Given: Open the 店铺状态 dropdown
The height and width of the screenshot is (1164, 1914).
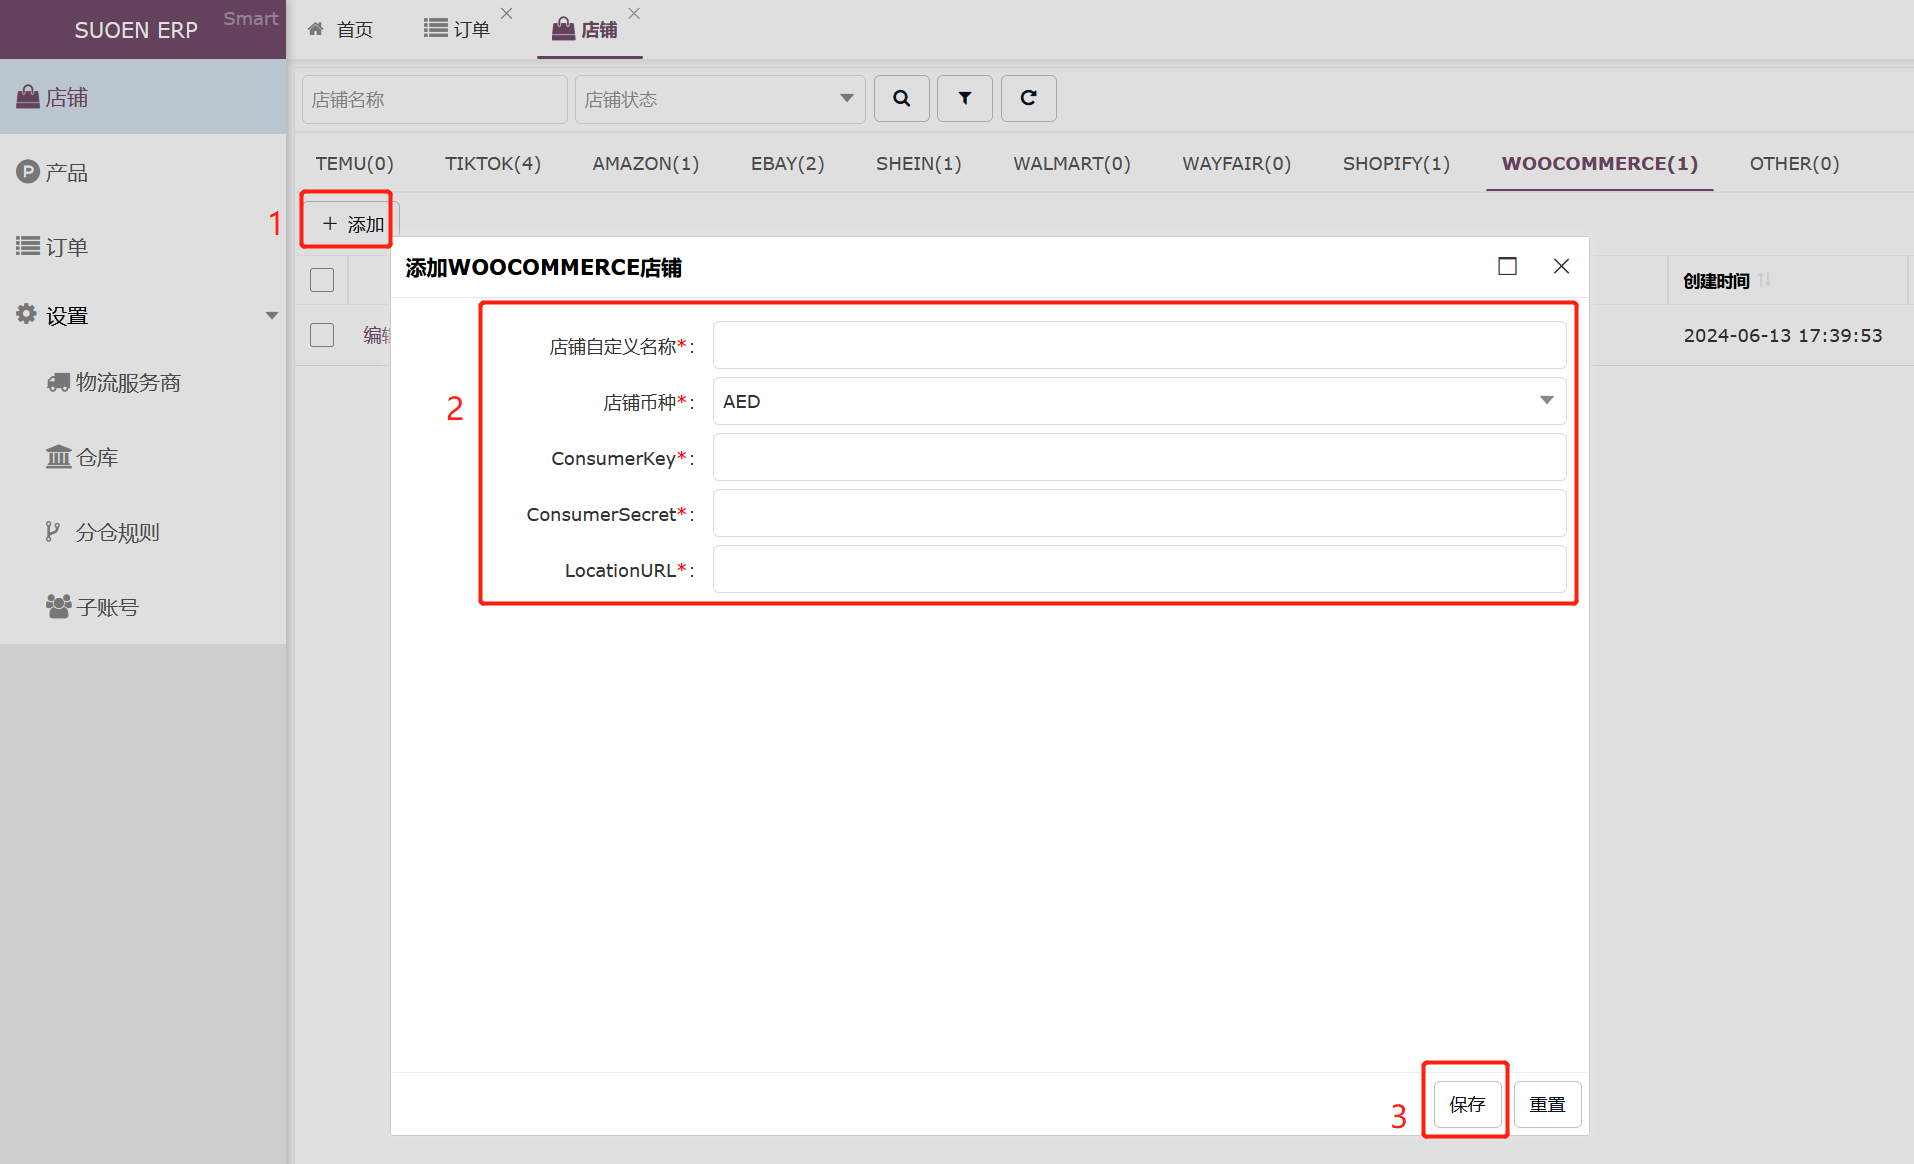Looking at the screenshot, I should [720, 99].
